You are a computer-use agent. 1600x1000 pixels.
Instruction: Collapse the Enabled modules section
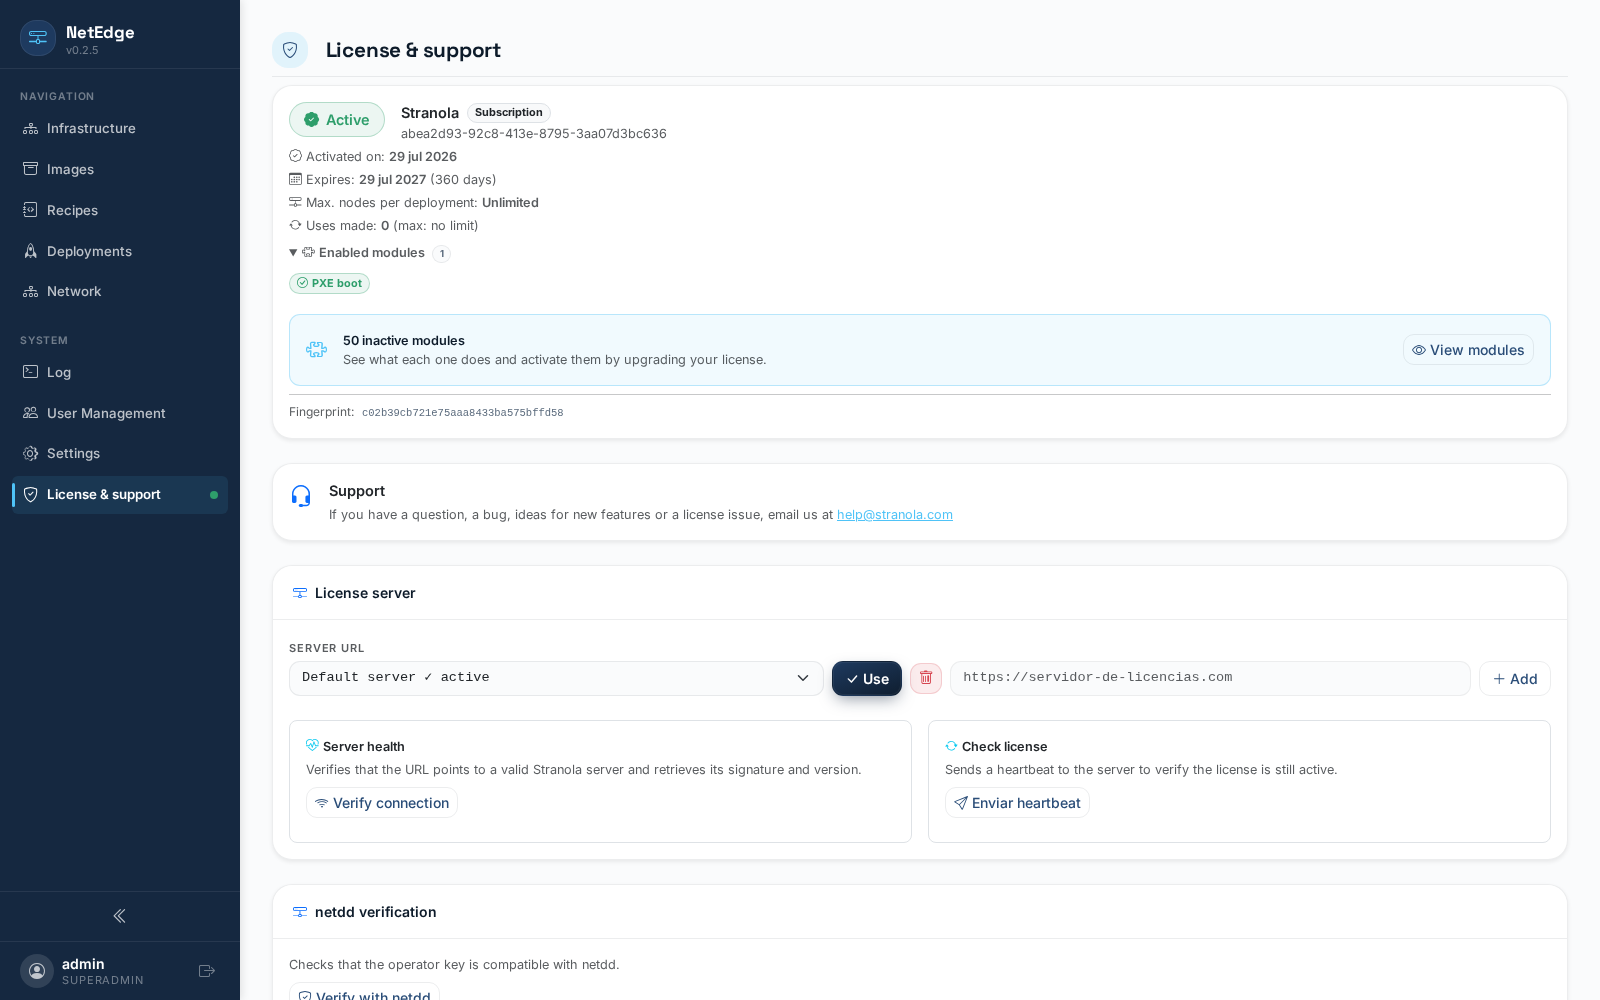click(x=357, y=253)
